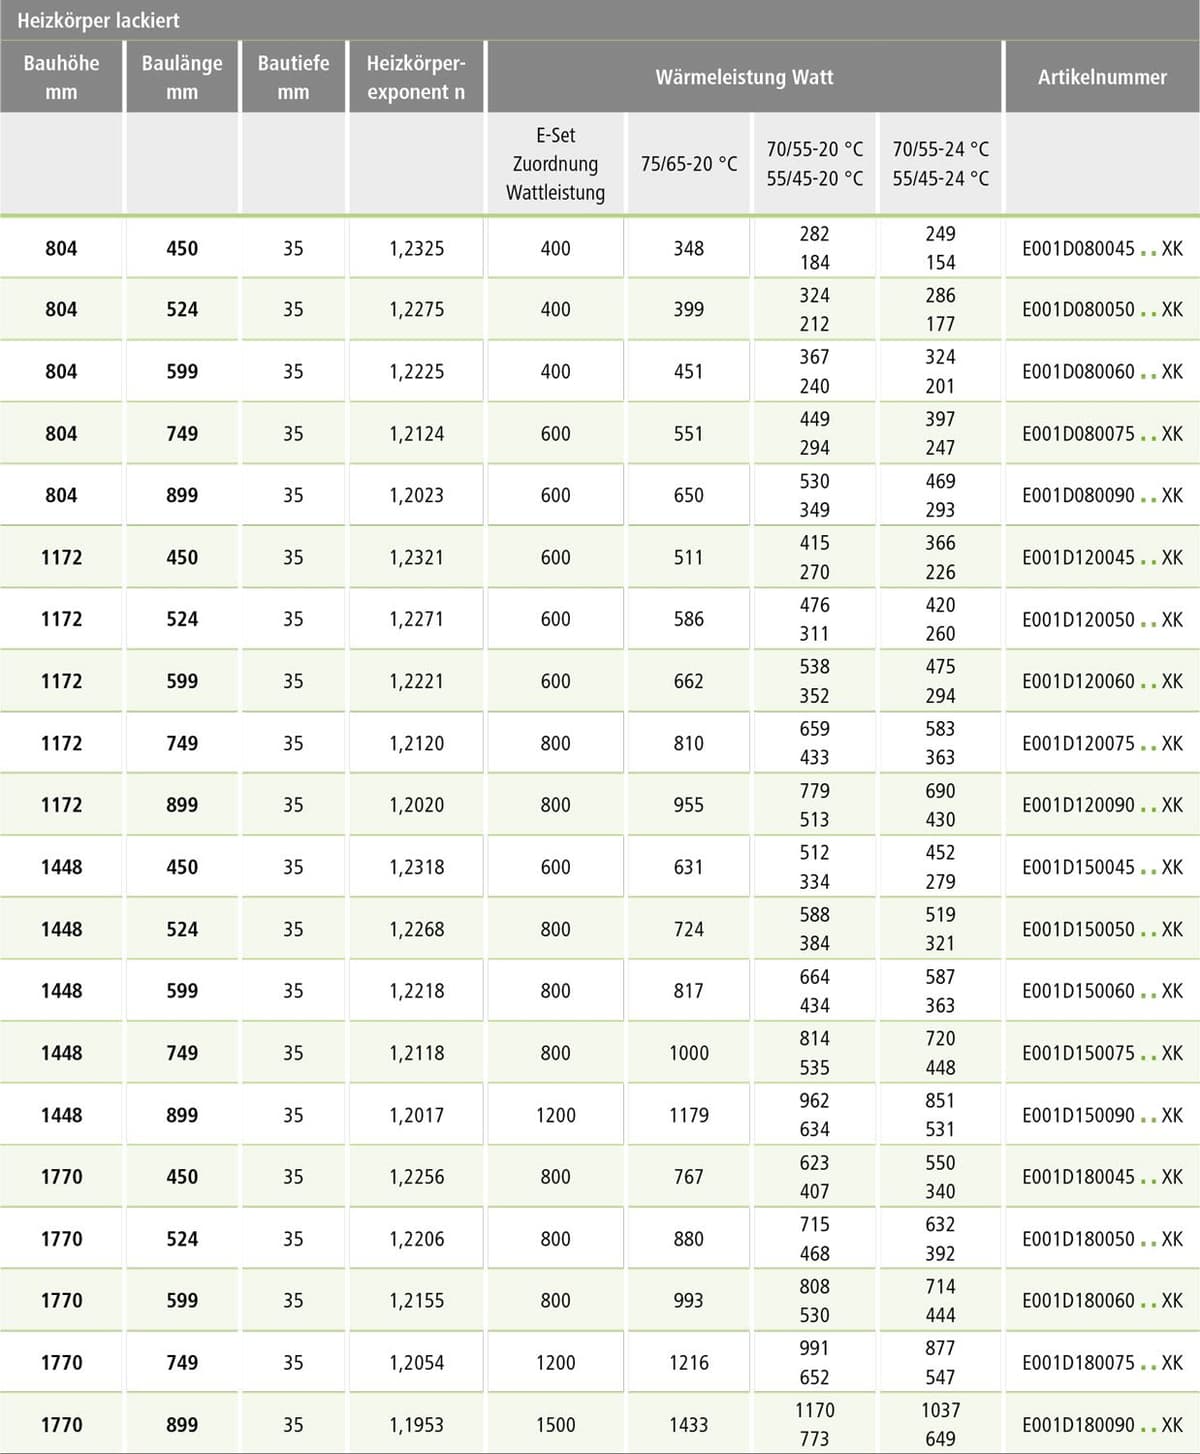Click the 'Bautiefe mm' column header

(x=293, y=77)
